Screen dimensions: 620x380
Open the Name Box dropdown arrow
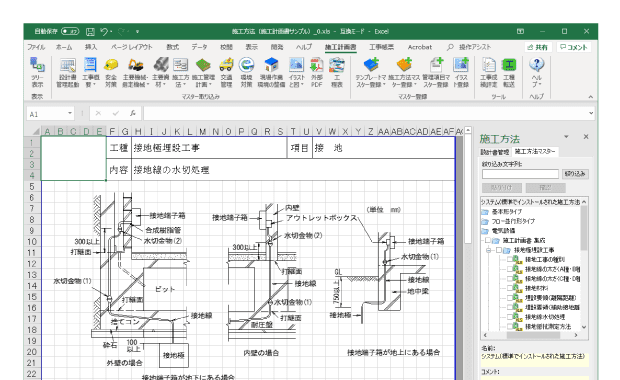click(70, 113)
